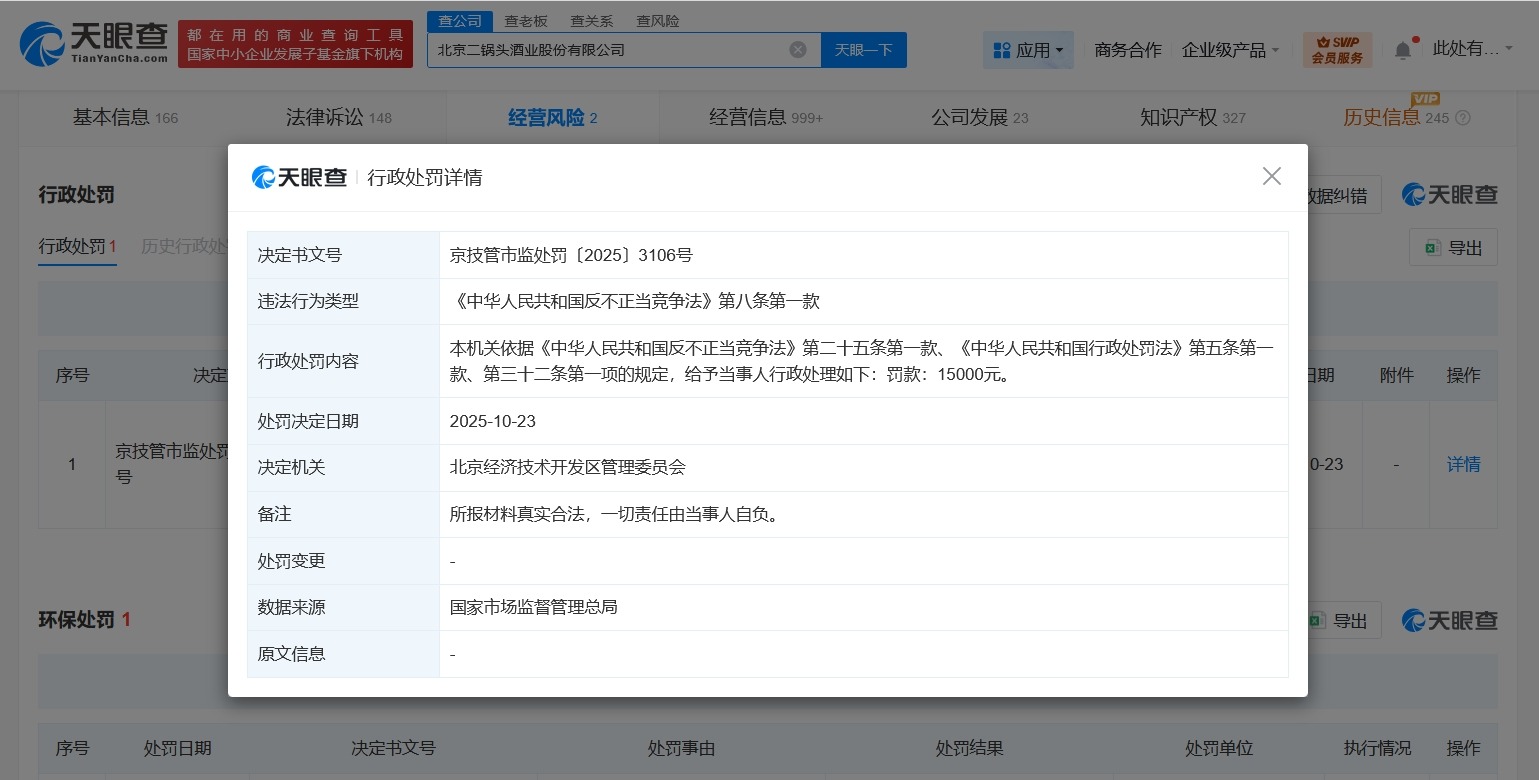The height and width of the screenshot is (780, 1539).
Task: Open 详情 for penalty record 1
Action: click(x=1463, y=464)
